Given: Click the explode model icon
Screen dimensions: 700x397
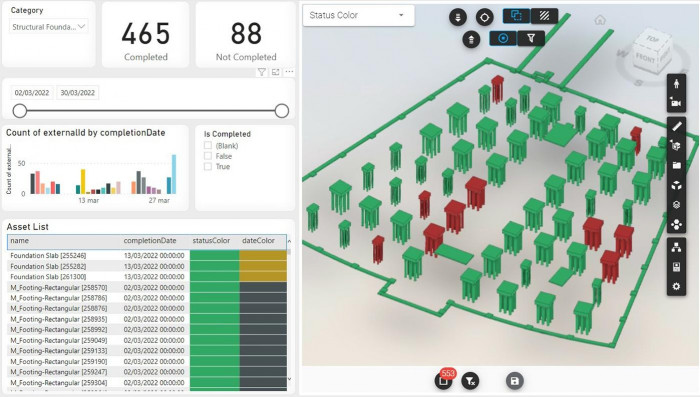Looking at the screenshot, I should pos(676,185).
